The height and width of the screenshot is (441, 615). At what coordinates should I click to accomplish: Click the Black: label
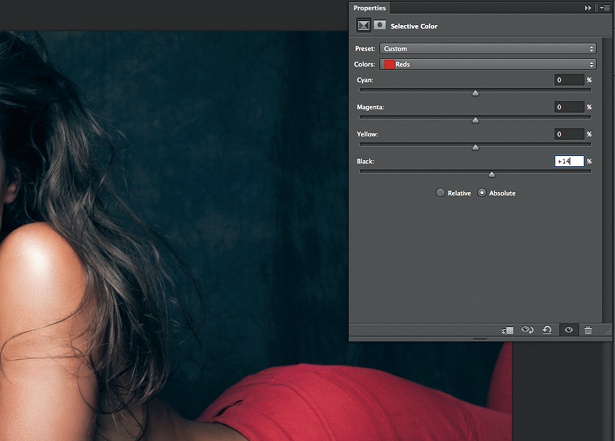[365, 161]
